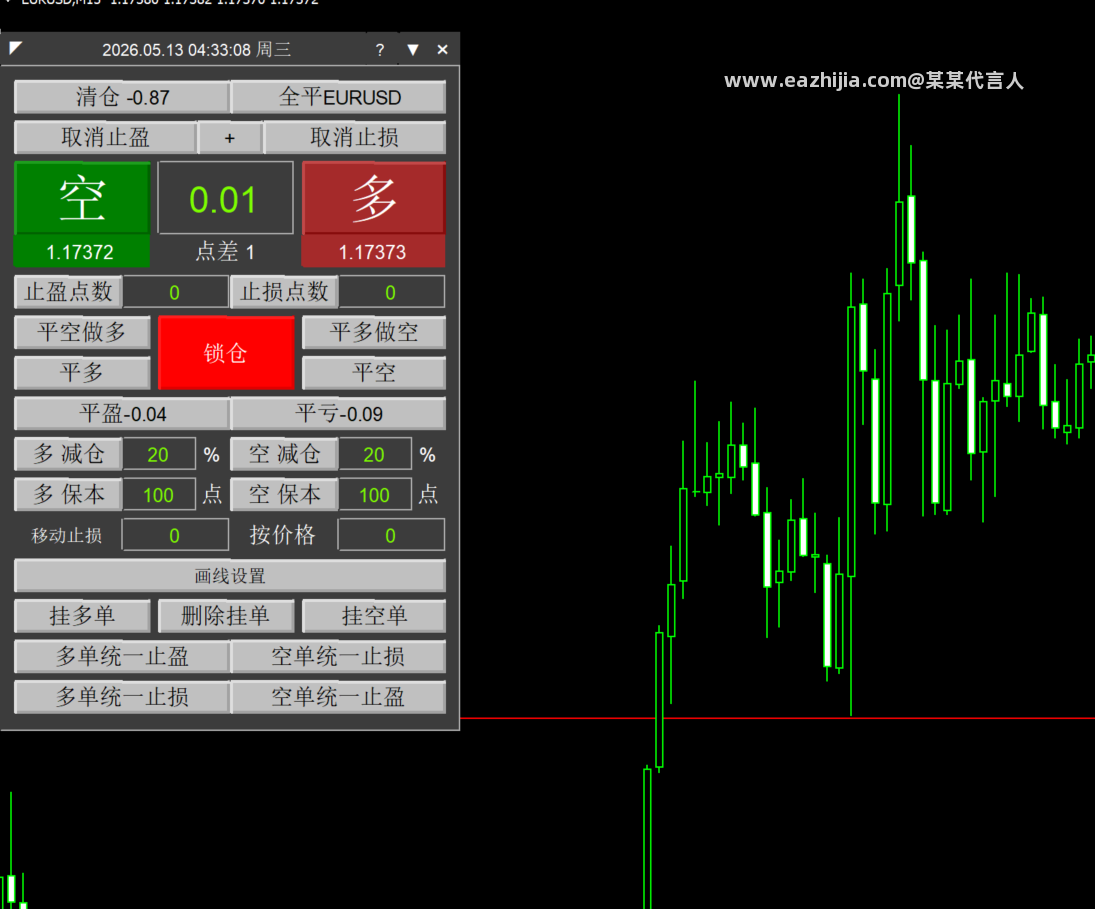Click the 清仓 -0.87 button
1095x909 pixels.
(x=122, y=96)
